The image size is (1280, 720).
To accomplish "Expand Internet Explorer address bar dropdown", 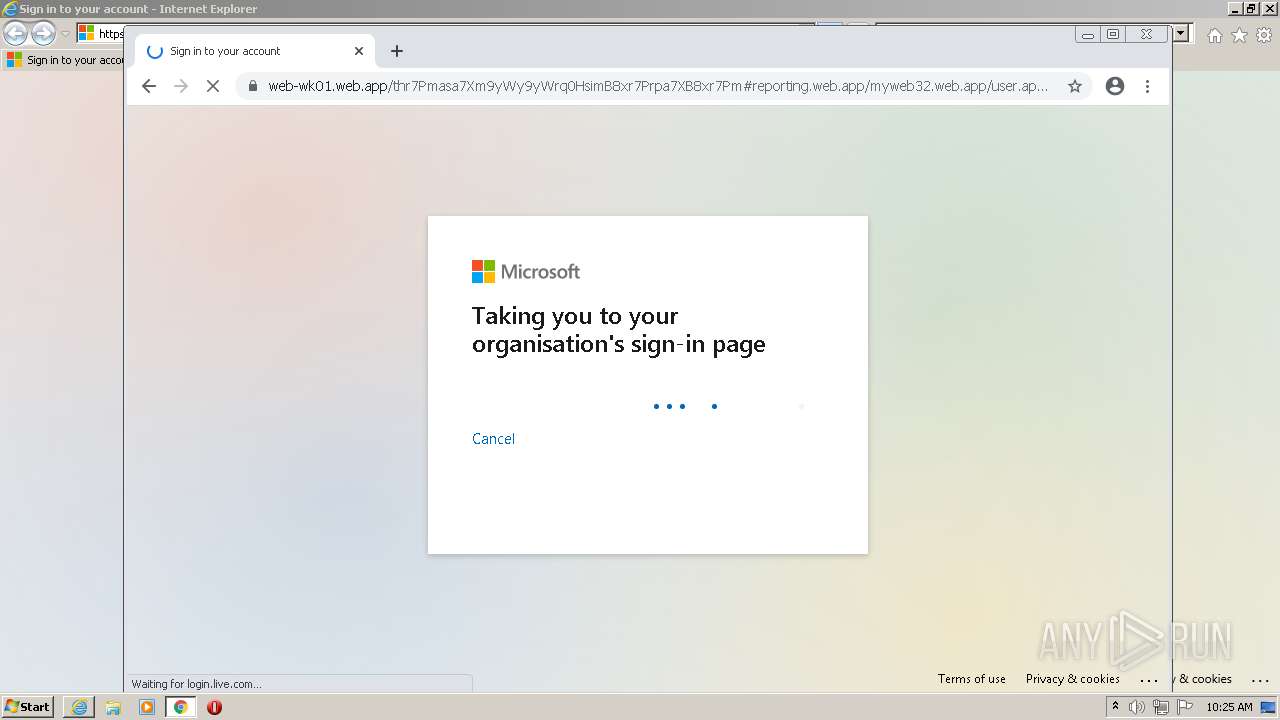I will [1181, 33].
